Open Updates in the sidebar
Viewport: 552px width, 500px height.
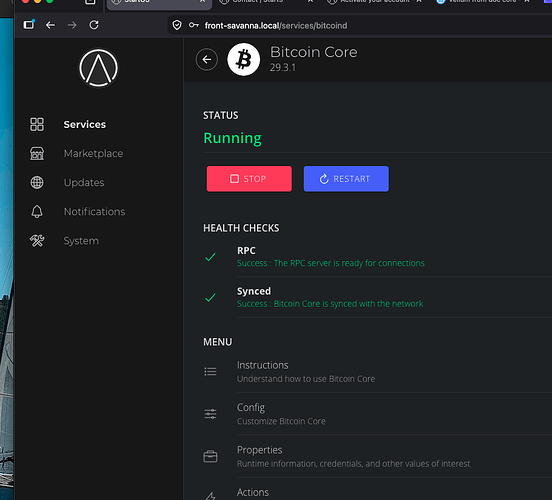click(84, 182)
